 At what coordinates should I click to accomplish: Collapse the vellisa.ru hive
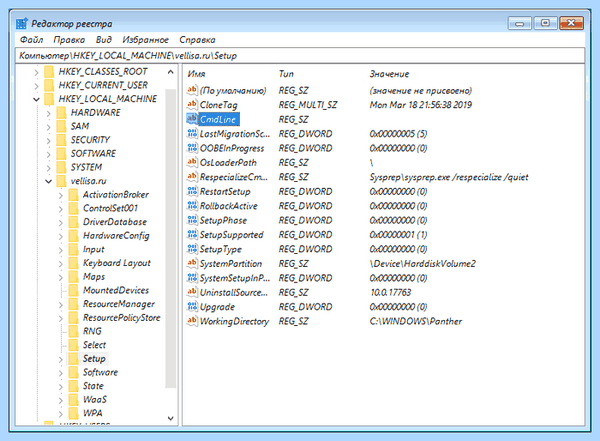click(x=49, y=181)
